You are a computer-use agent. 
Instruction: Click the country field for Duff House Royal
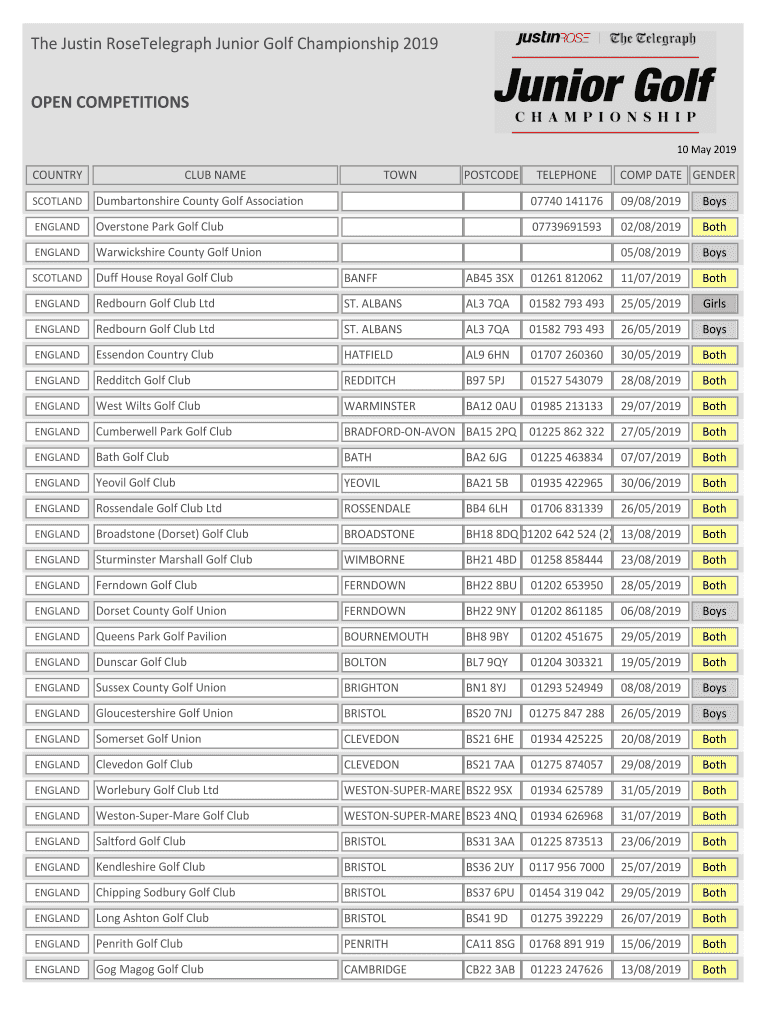[x=57, y=278]
